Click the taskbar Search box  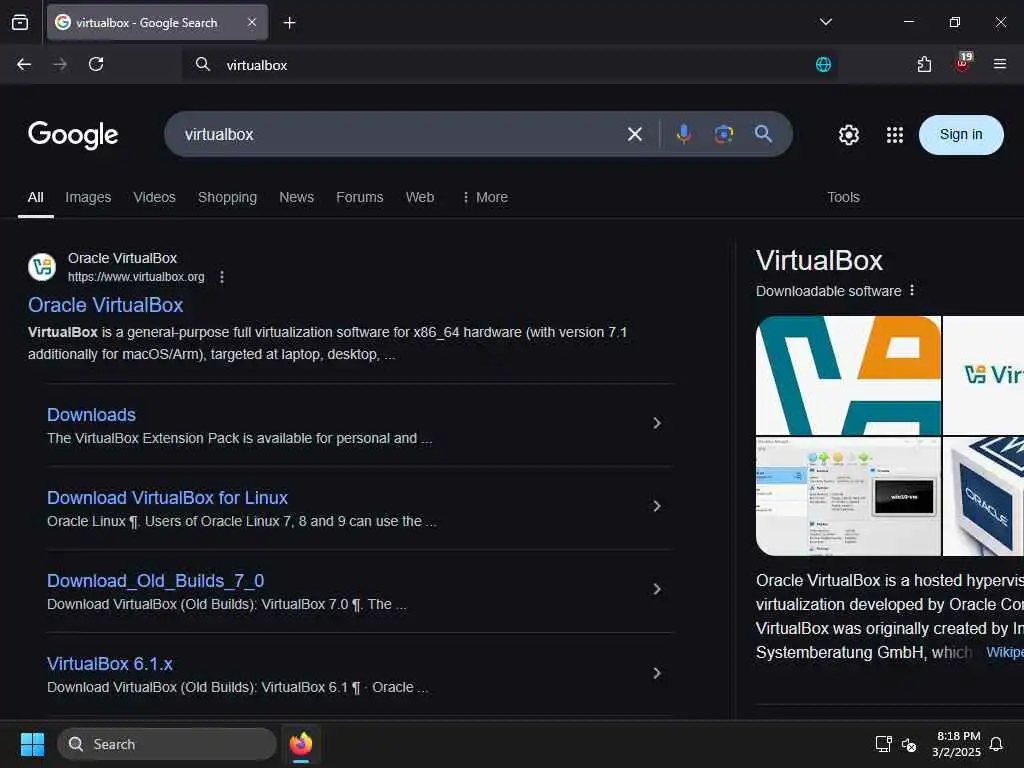167,744
